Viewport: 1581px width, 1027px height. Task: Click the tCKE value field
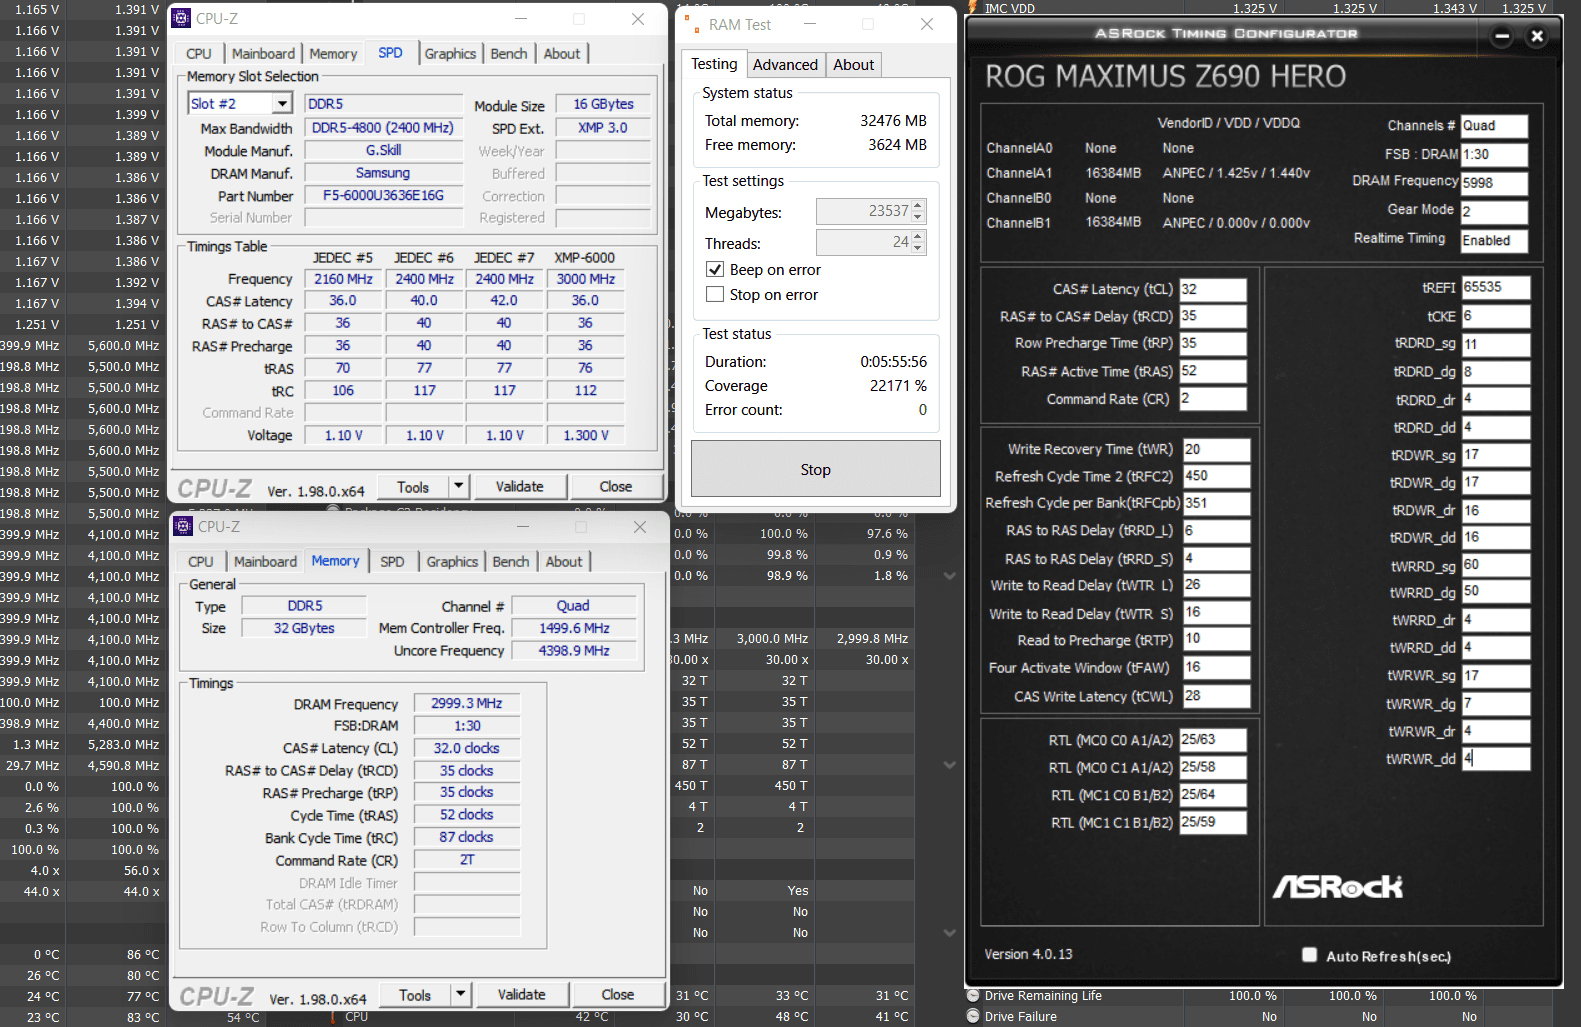(1496, 316)
